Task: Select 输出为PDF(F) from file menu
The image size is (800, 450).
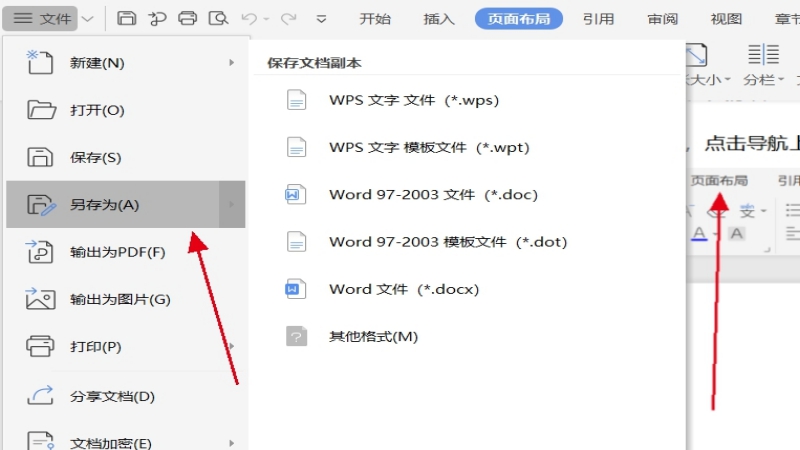Action: tap(117, 252)
